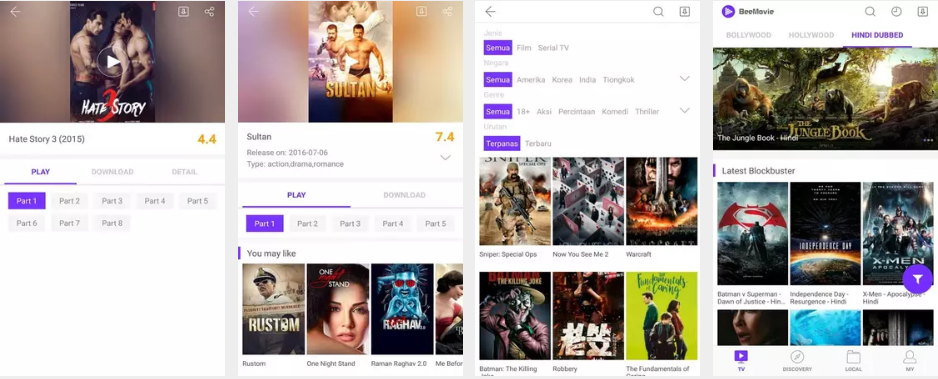Open Independence Day Resurgence poster
The width and height of the screenshot is (938, 379).
click(825, 234)
